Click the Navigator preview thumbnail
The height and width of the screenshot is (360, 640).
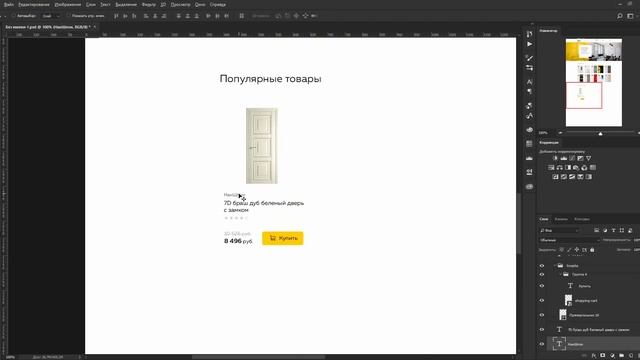coord(594,82)
